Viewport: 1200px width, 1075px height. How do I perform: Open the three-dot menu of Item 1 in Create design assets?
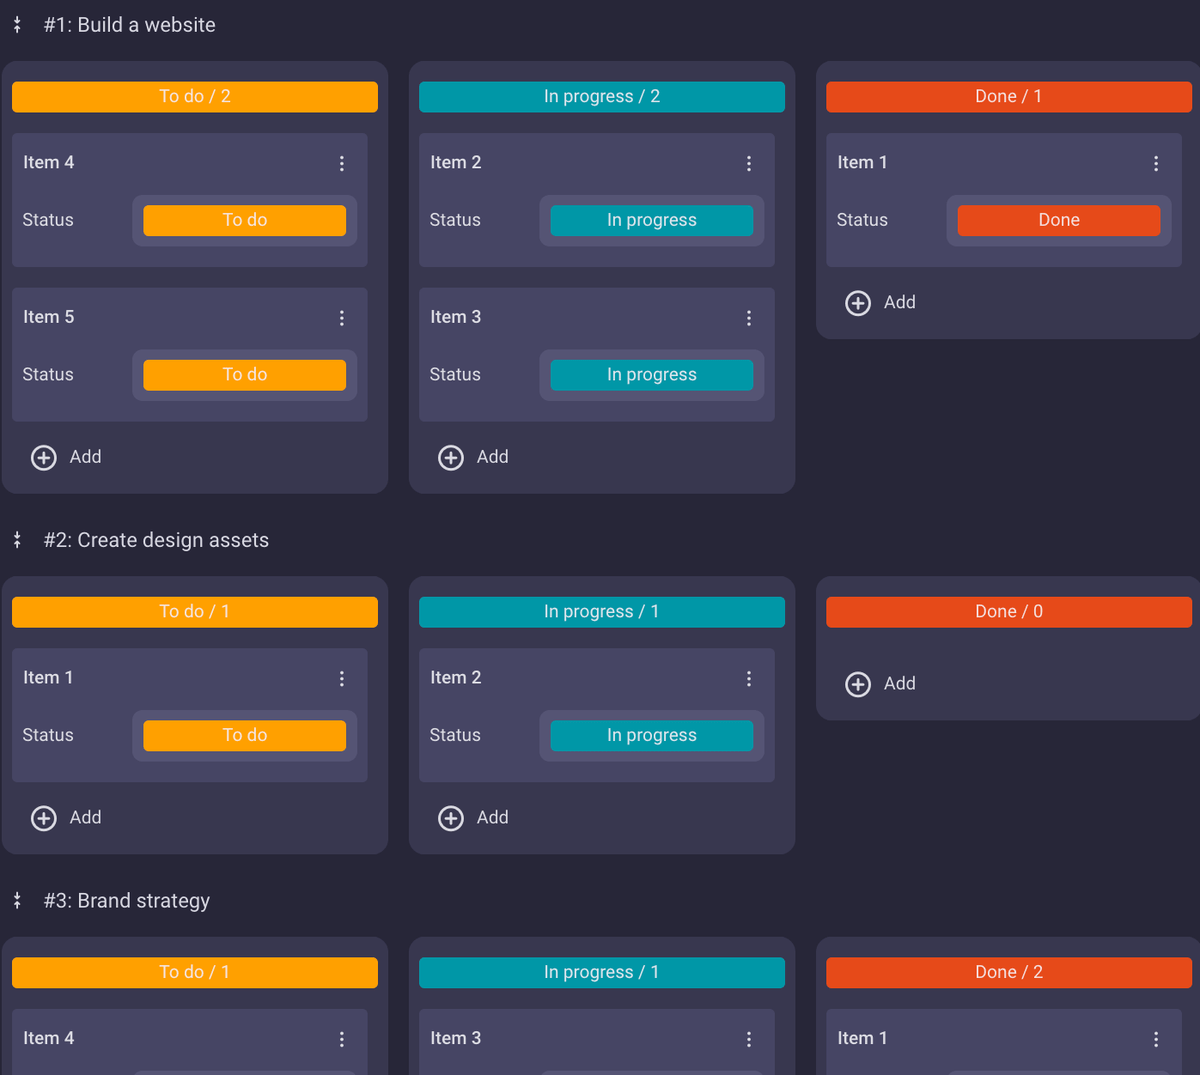[342, 679]
